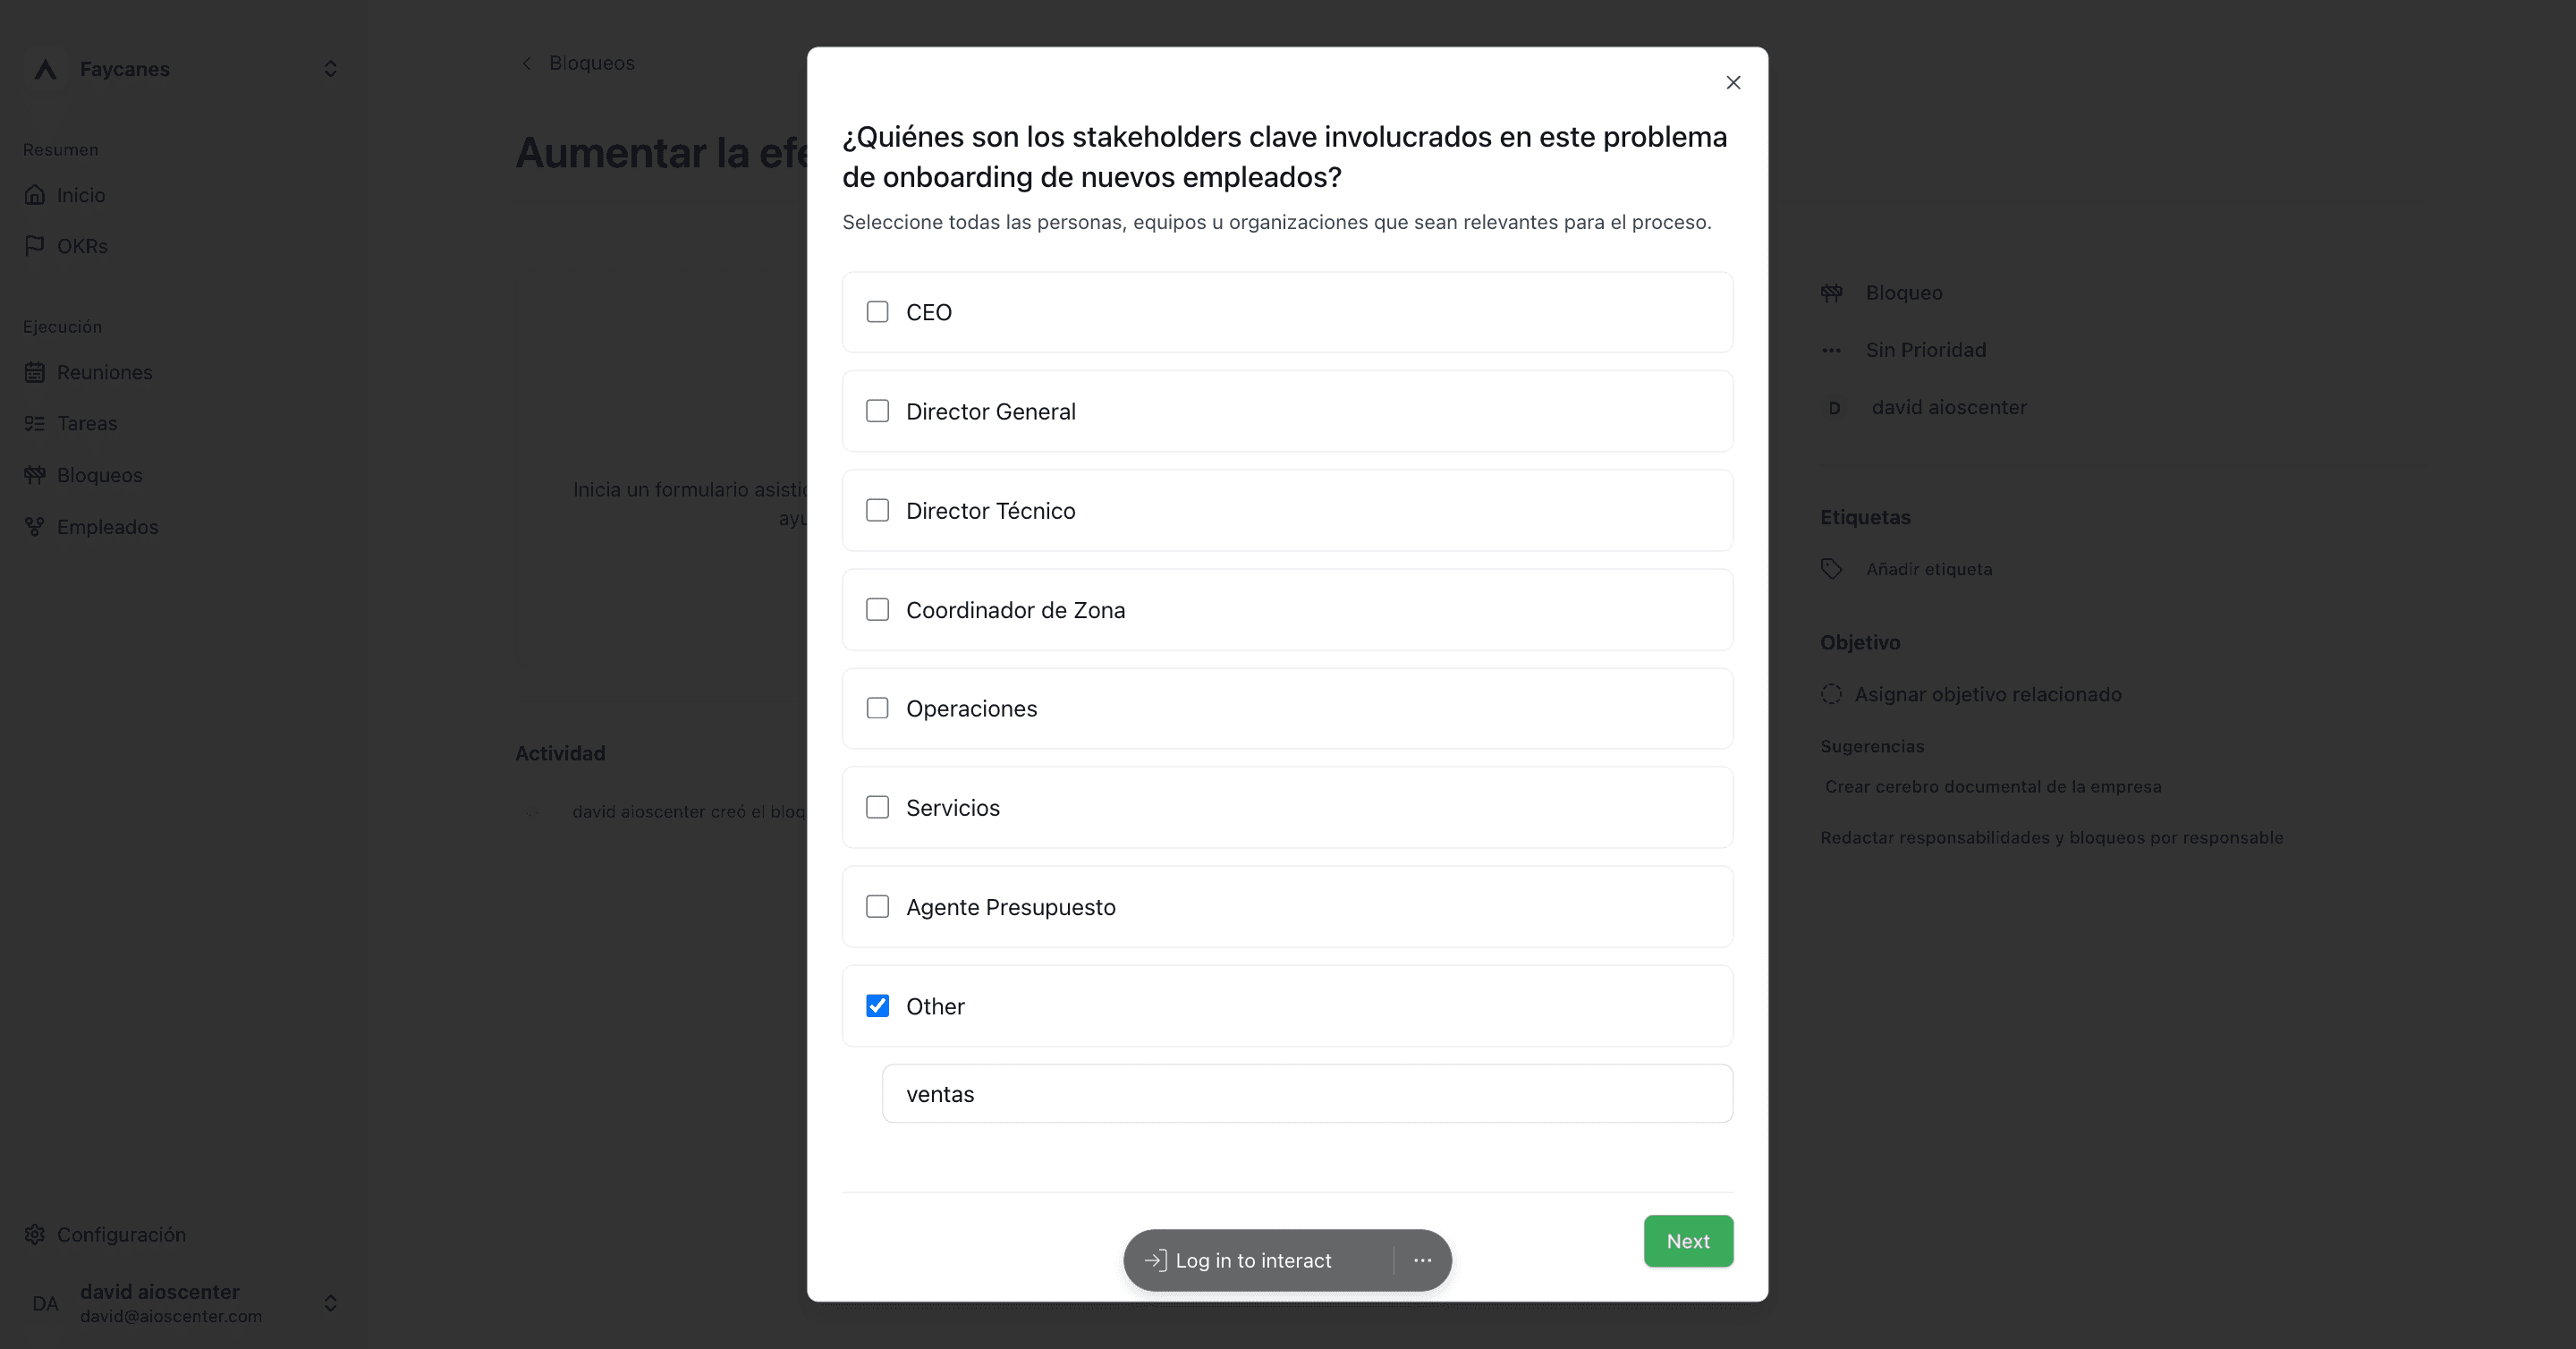The image size is (2576, 1349).
Task: Go back using the Bloqueos chevron
Action: [x=526, y=63]
